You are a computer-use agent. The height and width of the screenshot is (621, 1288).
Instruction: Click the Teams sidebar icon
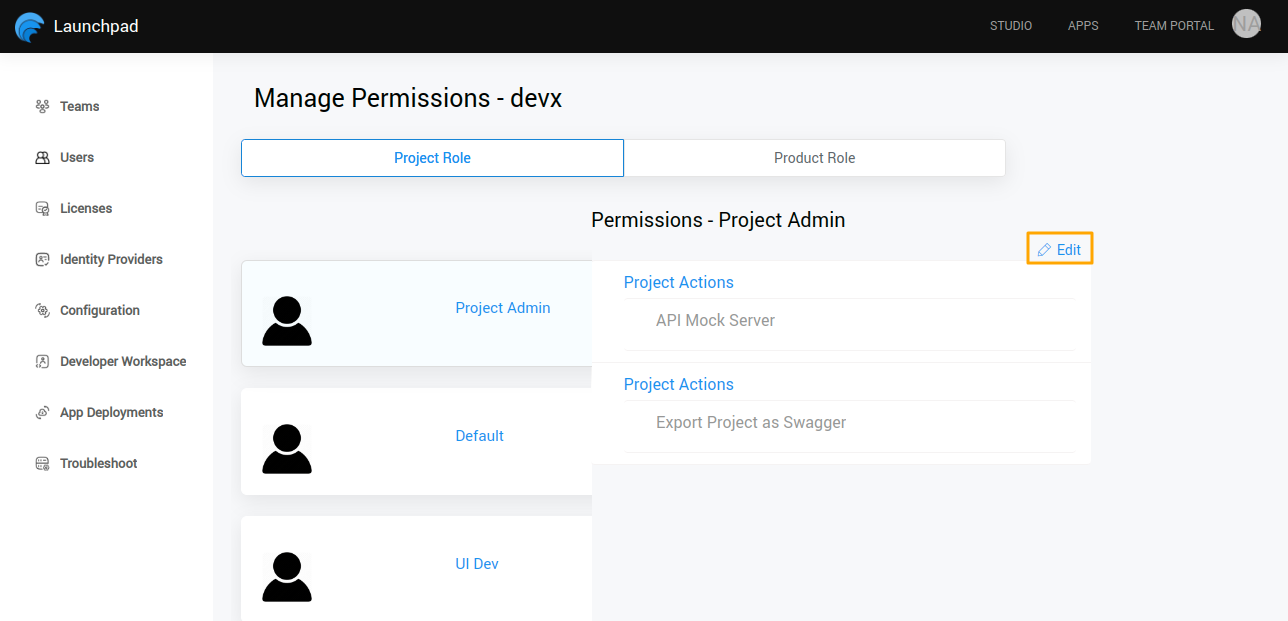(42, 107)
